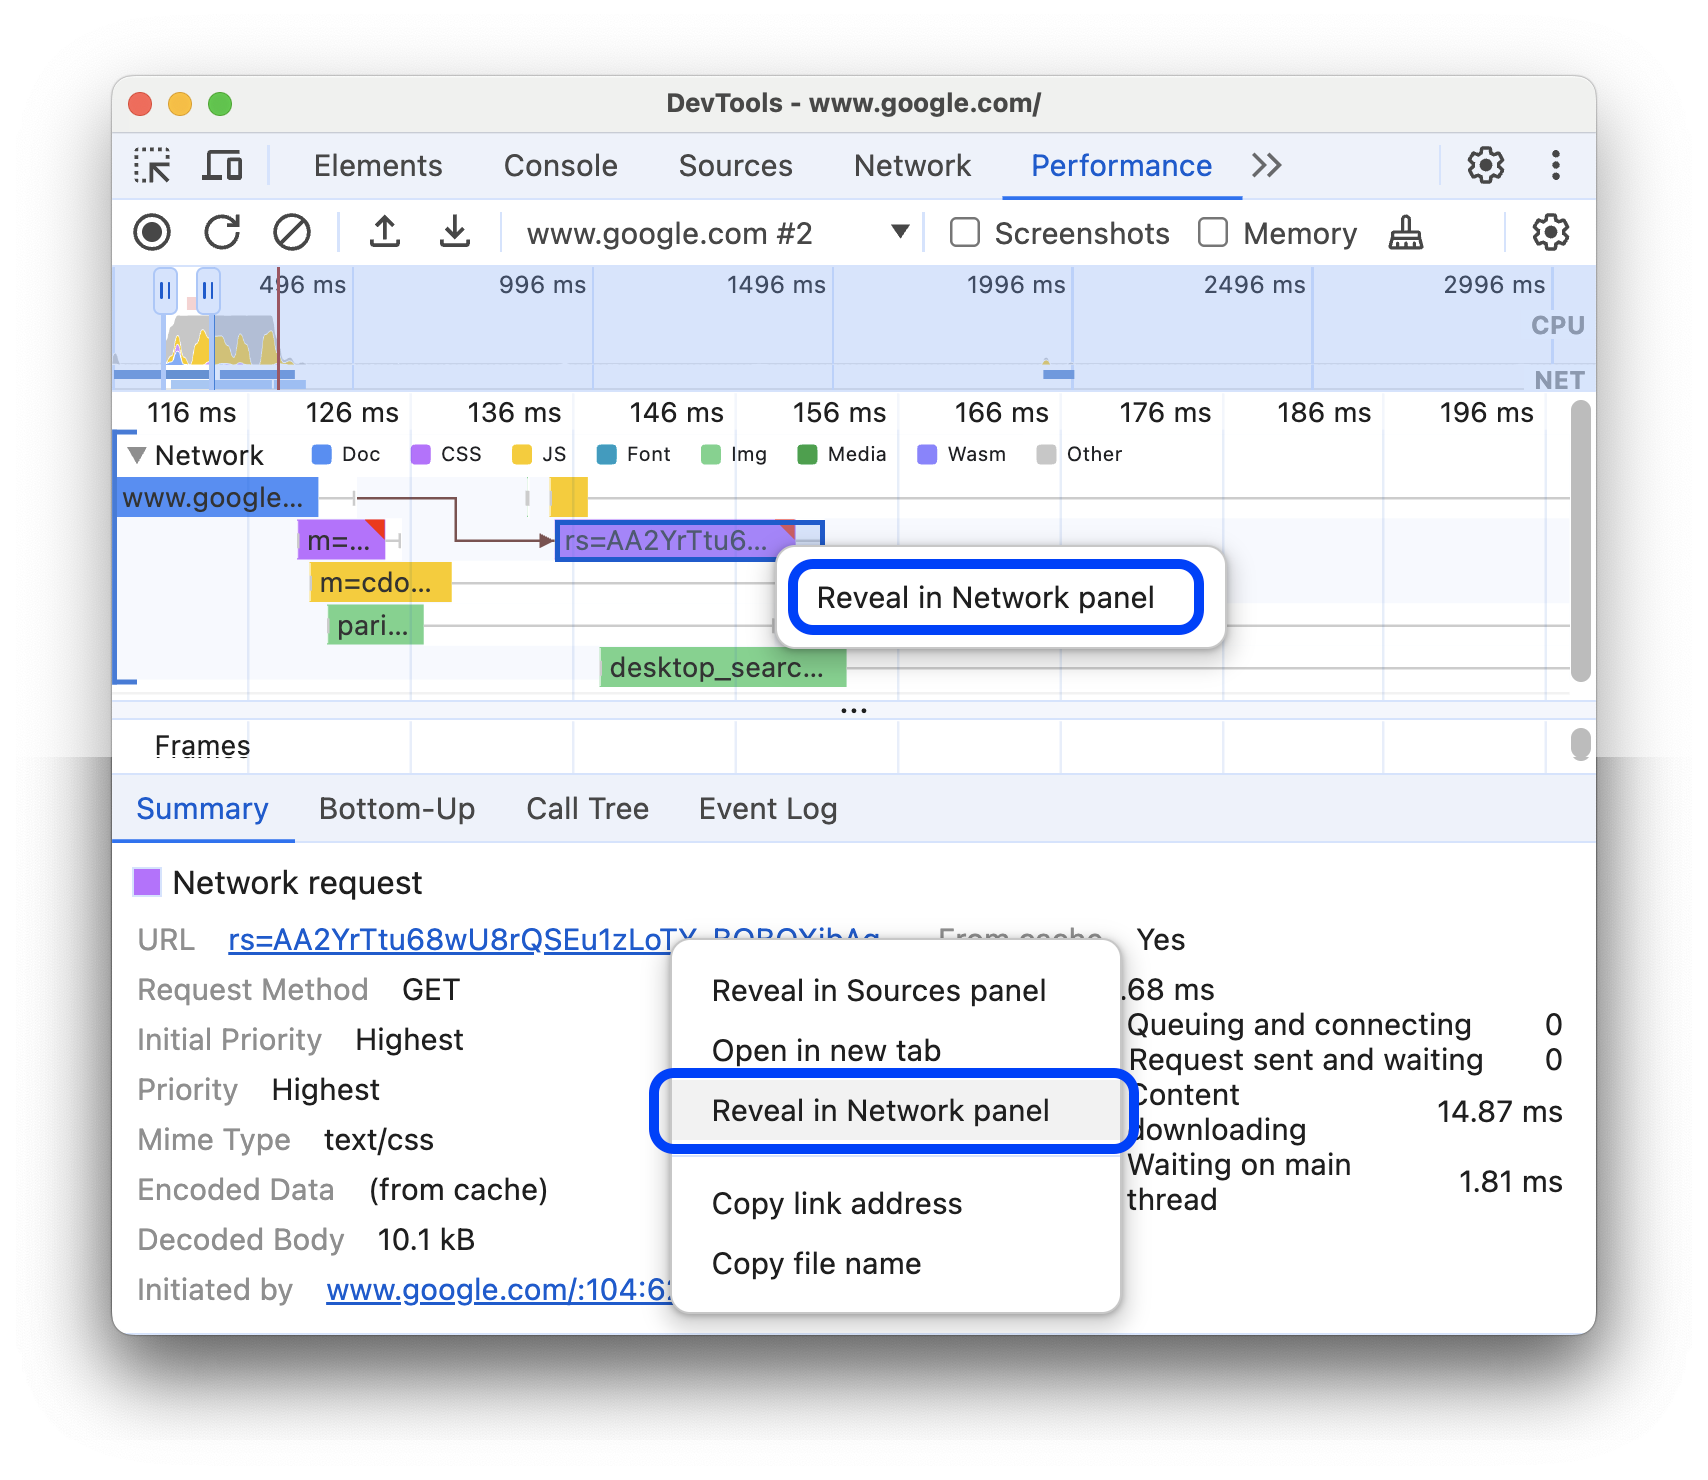The image size is (1708, 1480).
Task: Open the www.google.com #2 profile dropdown
Action: 898,232
